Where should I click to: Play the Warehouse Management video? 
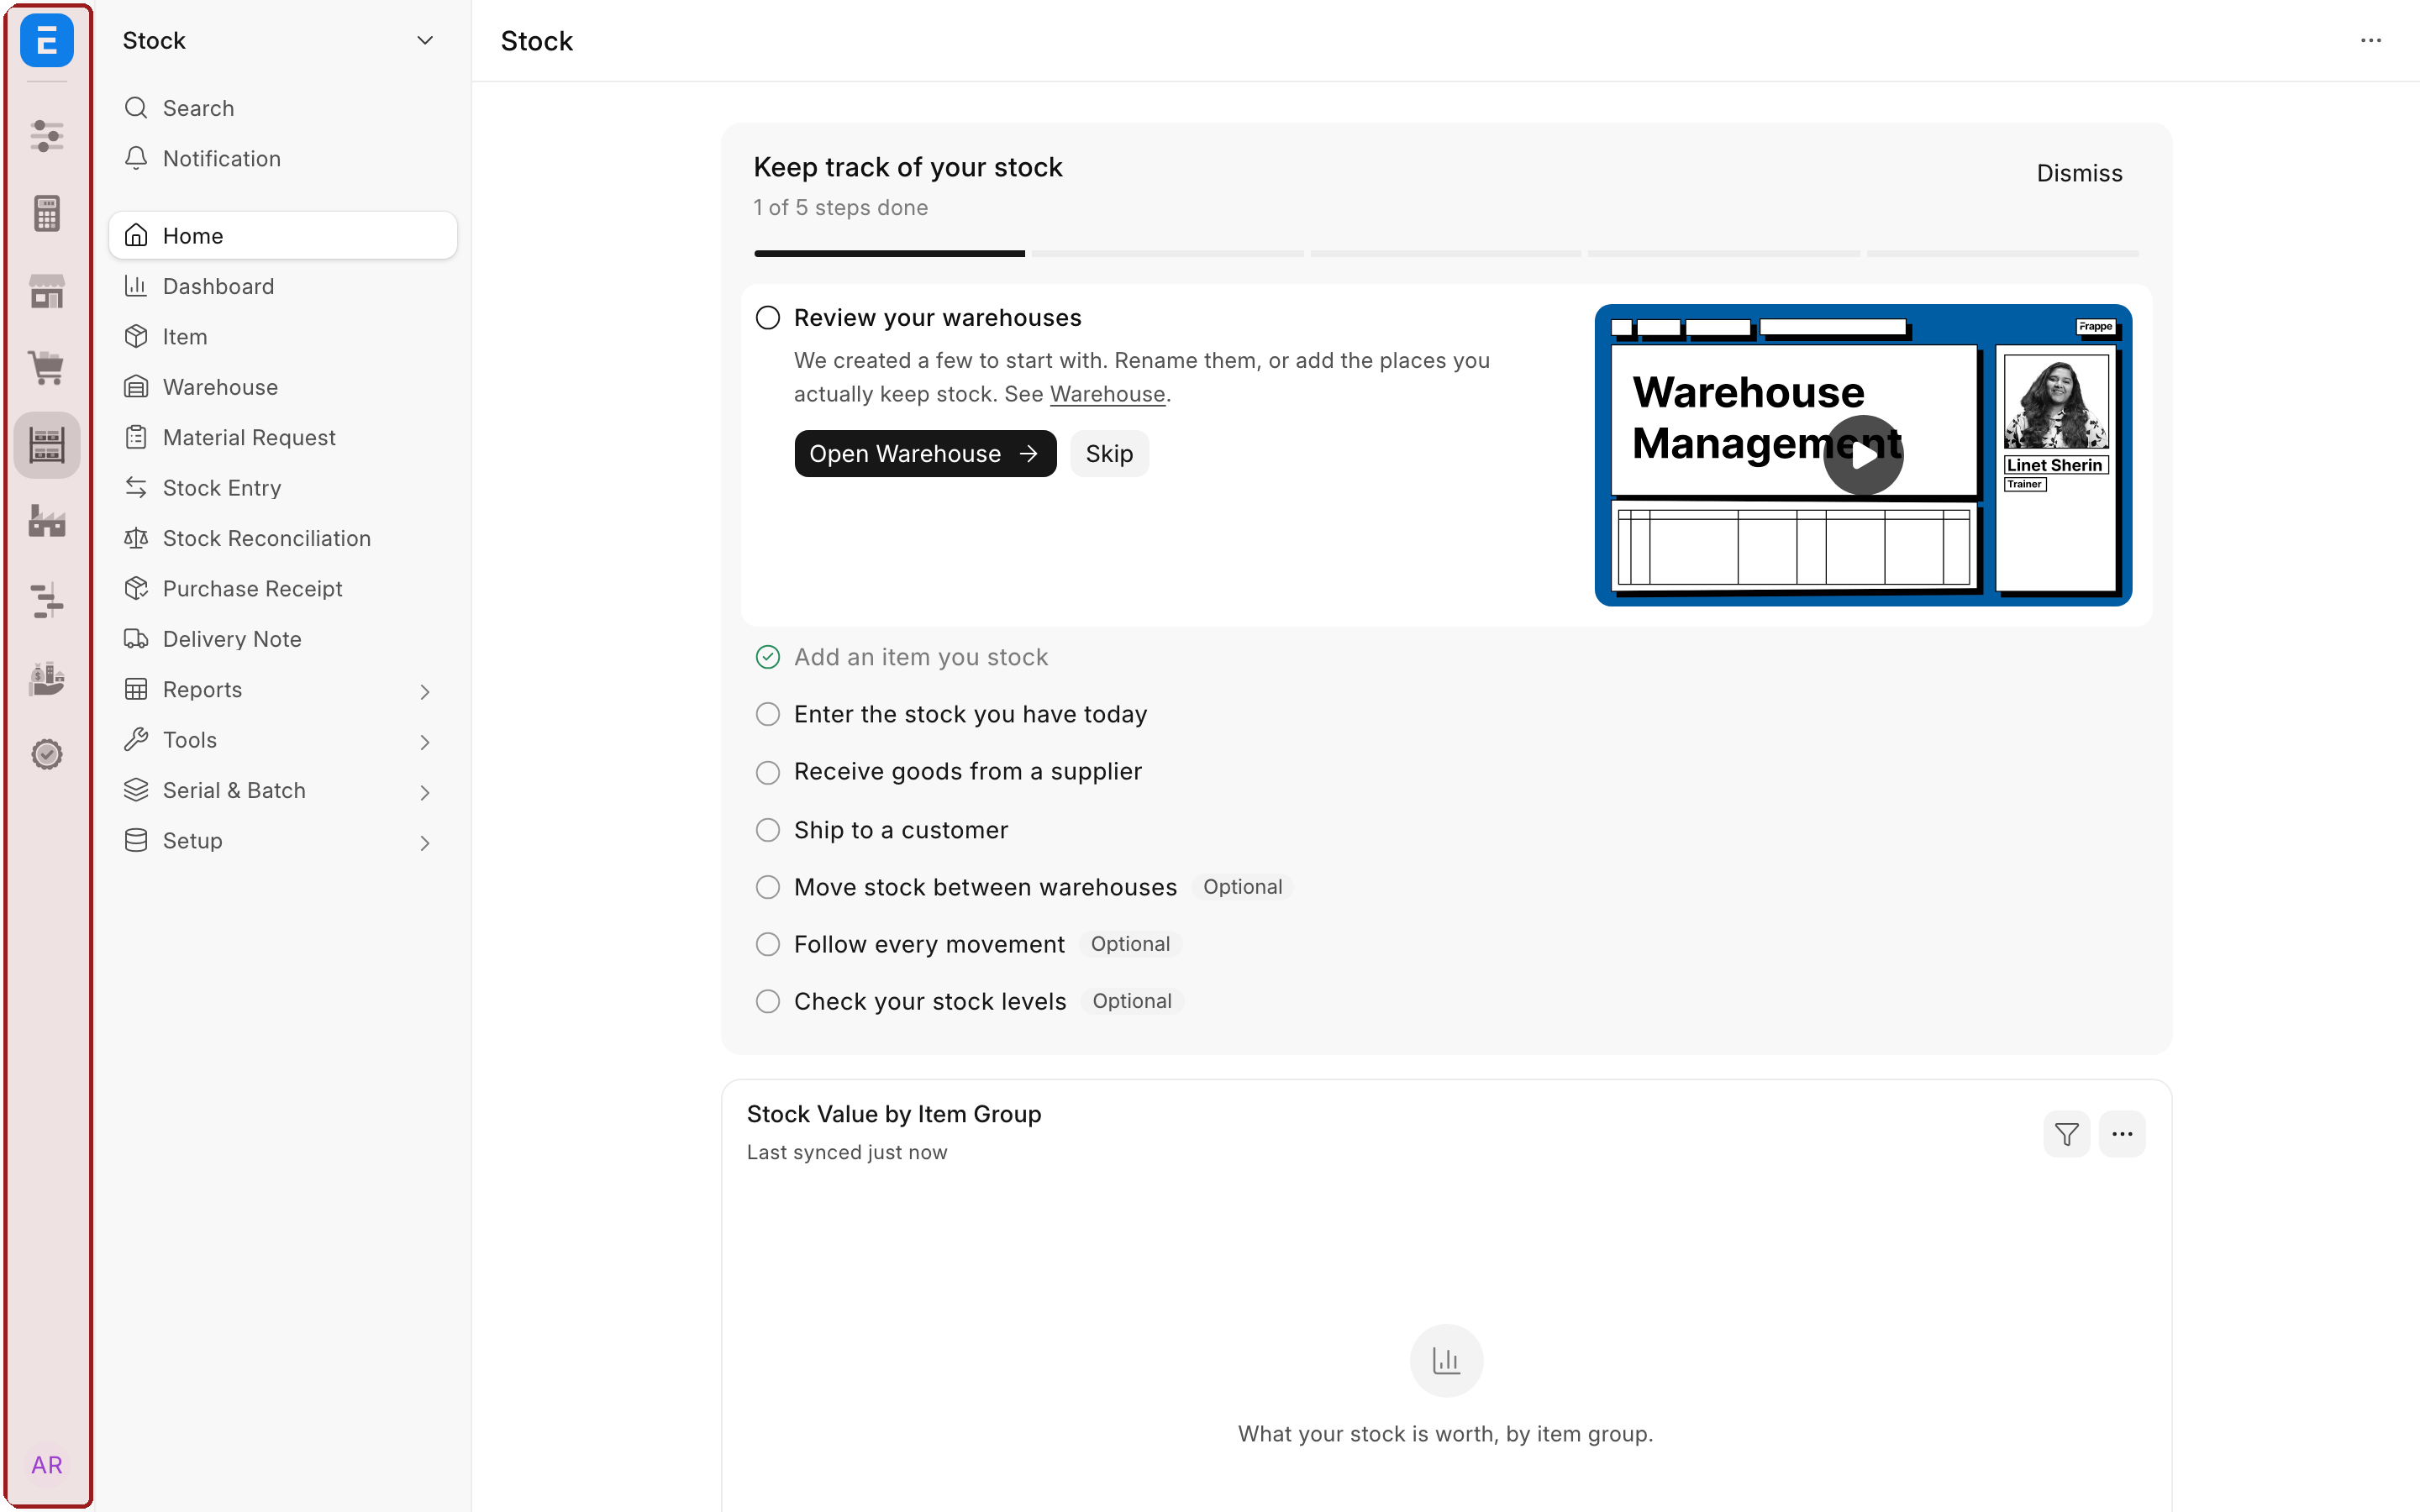pos(1863,455)
